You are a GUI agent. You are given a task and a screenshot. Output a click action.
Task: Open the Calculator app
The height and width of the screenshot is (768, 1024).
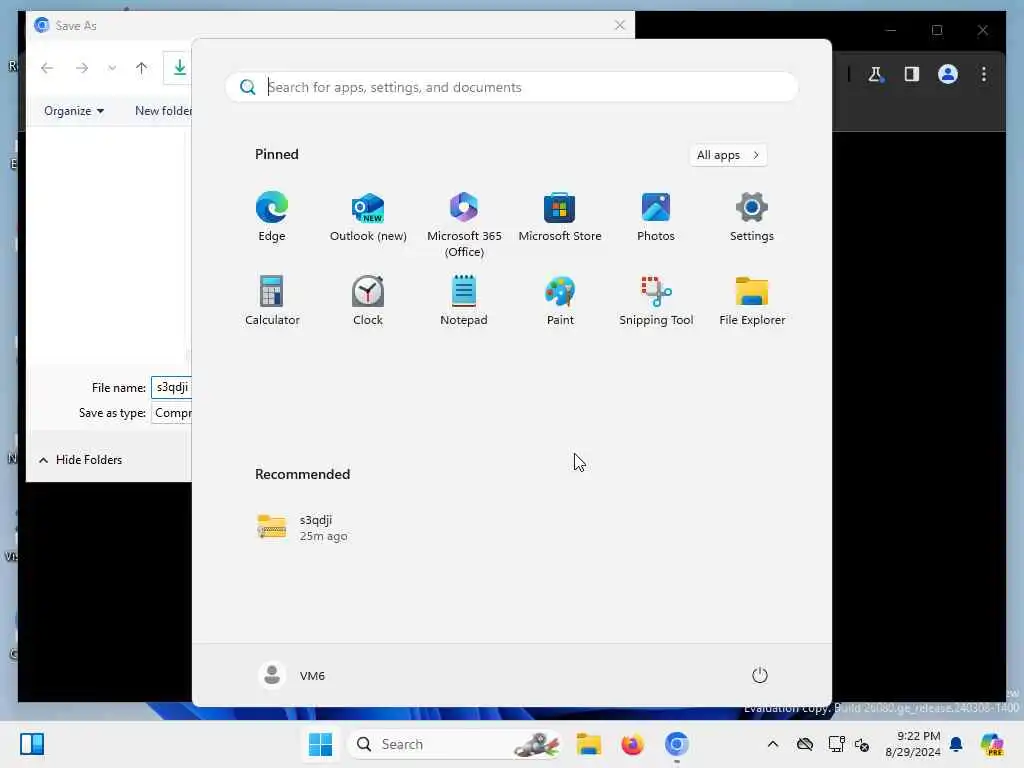(272, 300)
